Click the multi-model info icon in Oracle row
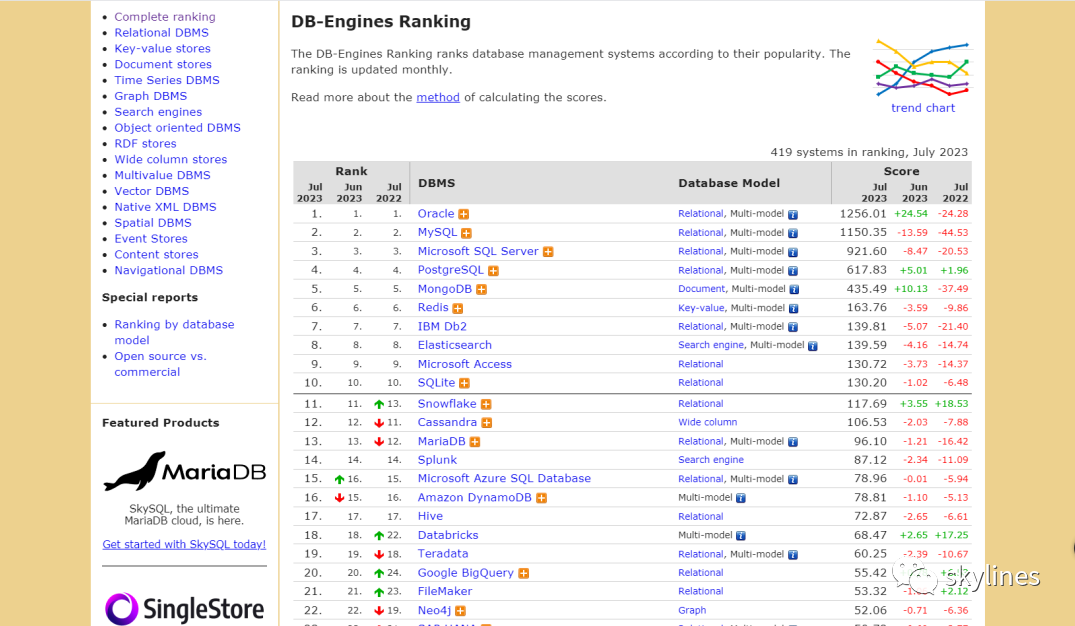1075x626 pixels. (x=793, y=215)
